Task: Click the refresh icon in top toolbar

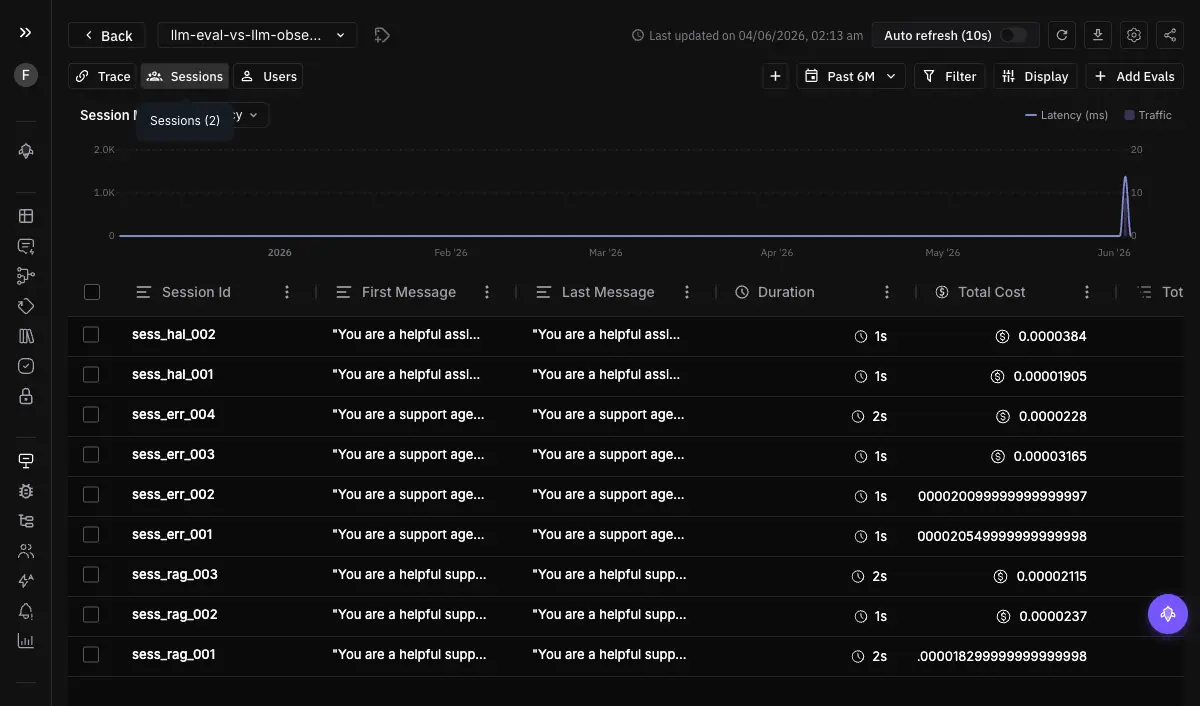Action: pyautogui.click(x=1062, y=35)
